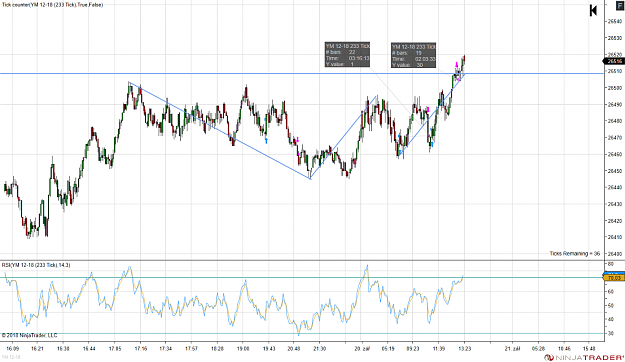Click the 26400 price axis label
This screenshot has width=625, height=362.
click(x=614, y=254)
